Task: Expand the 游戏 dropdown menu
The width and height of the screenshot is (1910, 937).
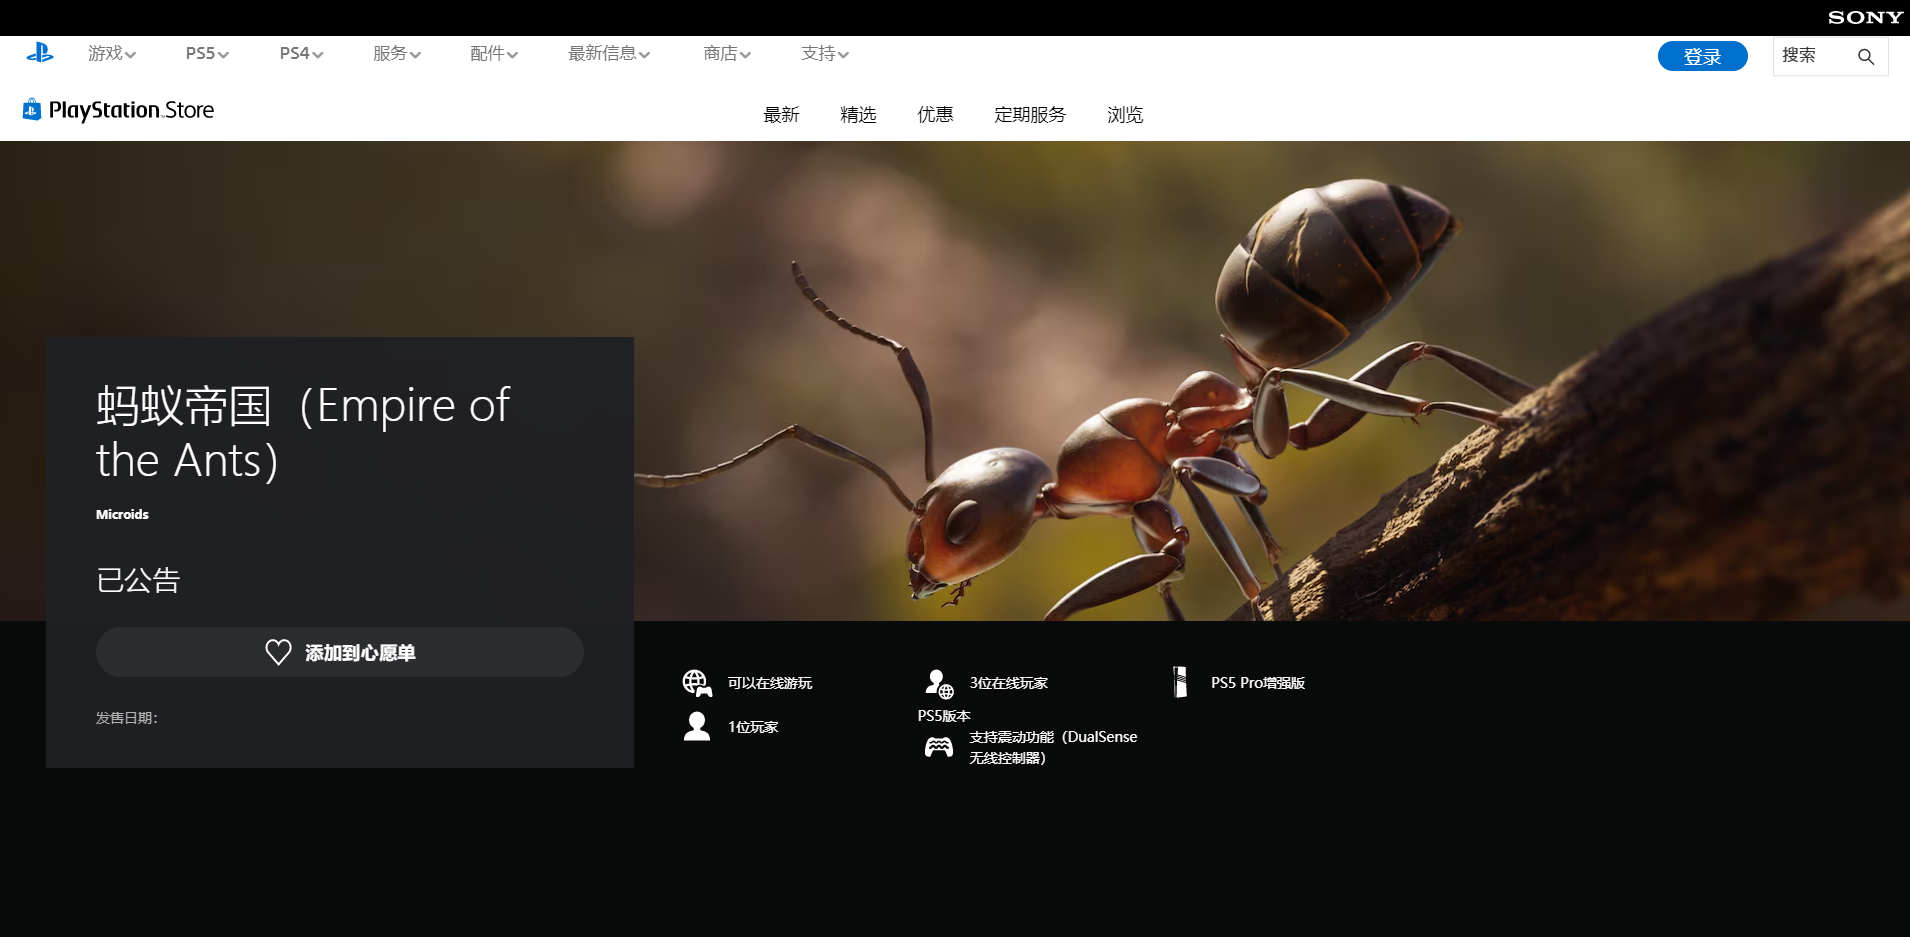Action: [111, 54]
